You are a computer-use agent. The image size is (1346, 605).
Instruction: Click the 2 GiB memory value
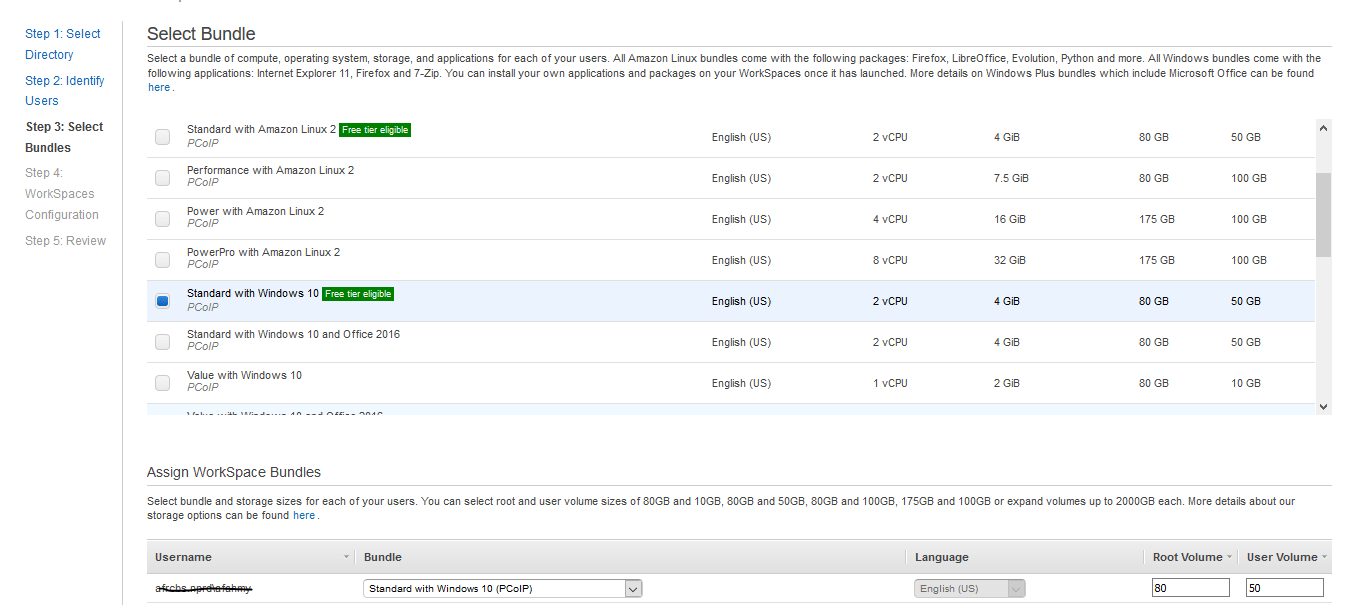click(1007, 383)
